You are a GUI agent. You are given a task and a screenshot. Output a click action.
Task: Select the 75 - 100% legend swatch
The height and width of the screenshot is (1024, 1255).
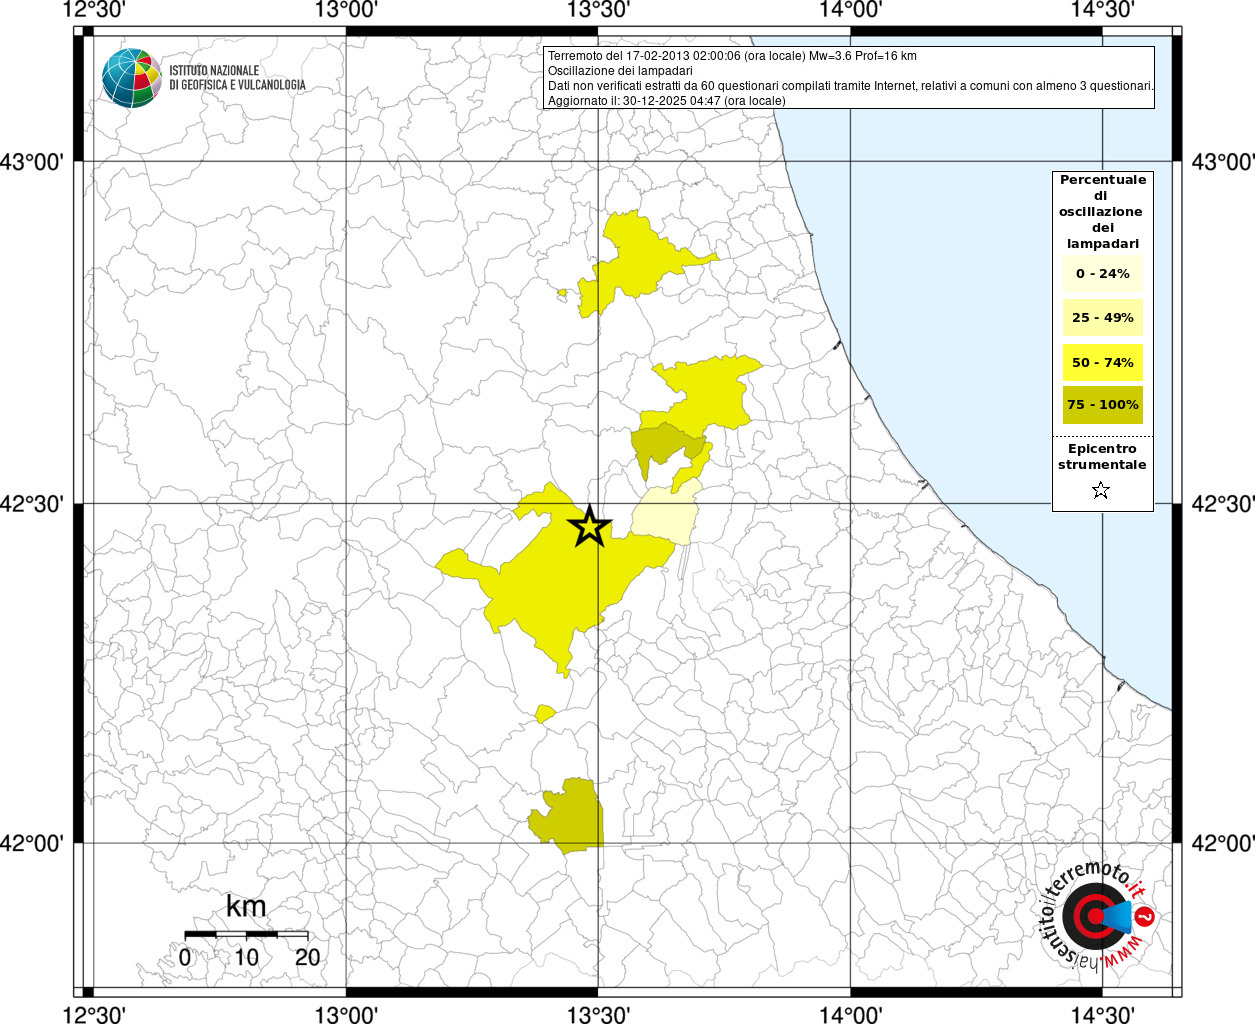(x=1102, y=405)
